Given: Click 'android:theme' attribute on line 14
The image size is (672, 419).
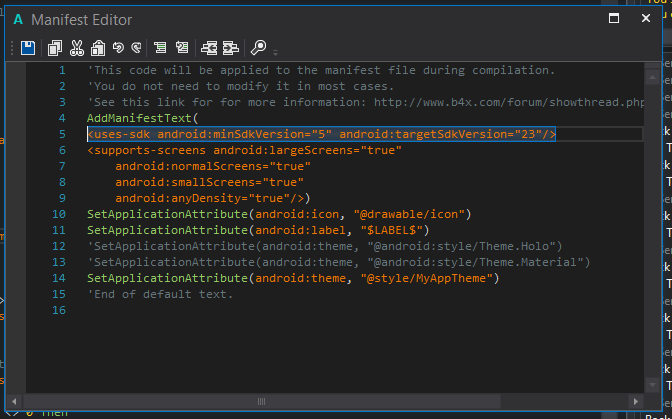Looking at the screenshot, I should 300,278.
